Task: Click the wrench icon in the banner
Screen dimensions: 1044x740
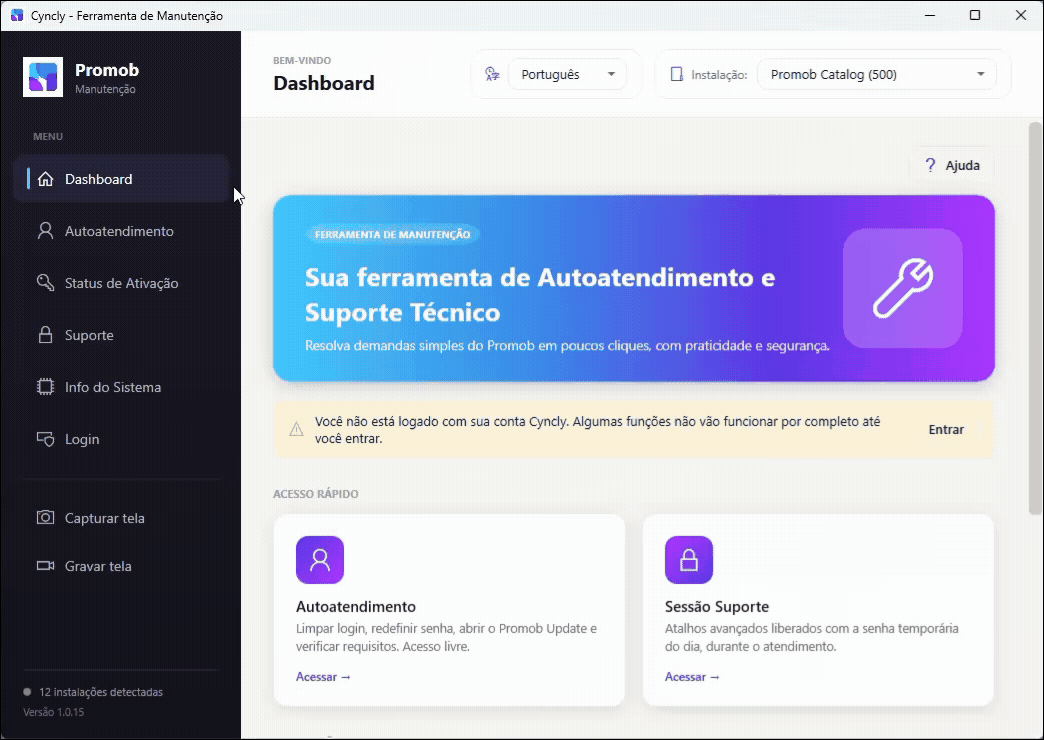Action: click(903, 288)
